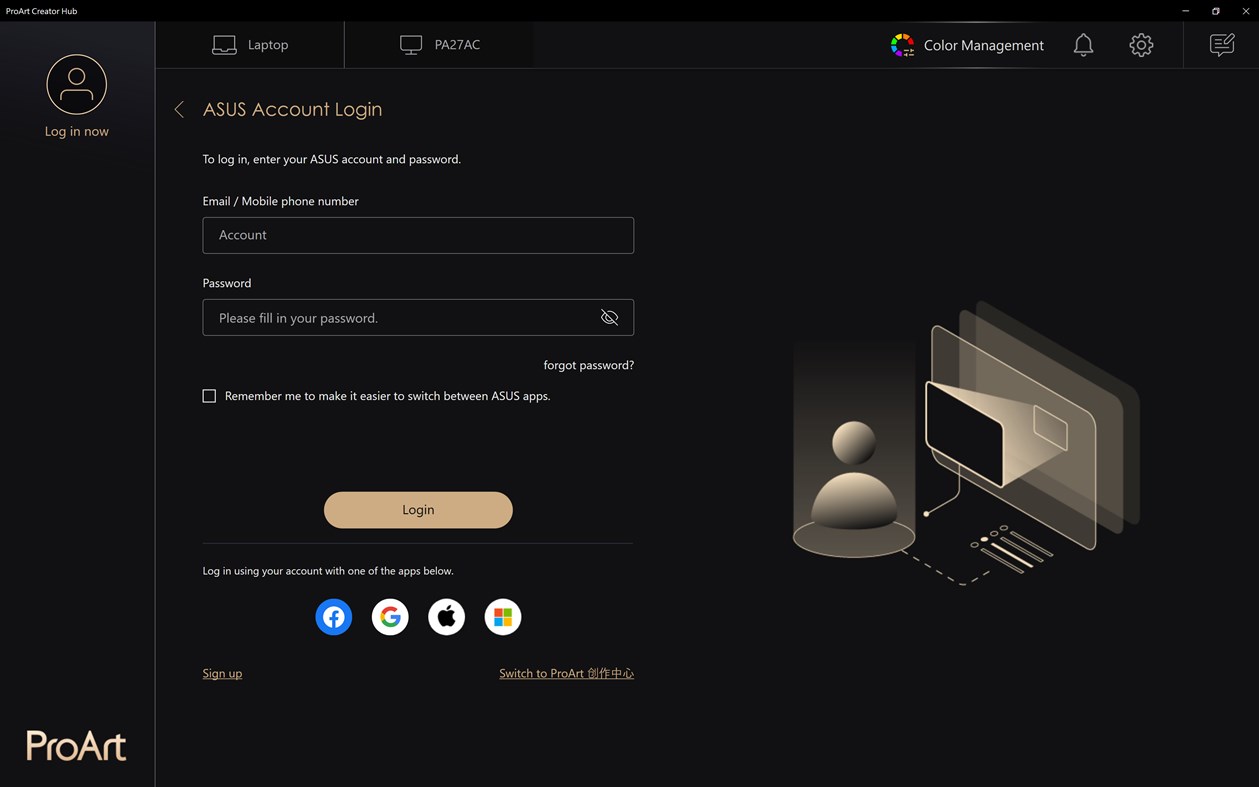Focus the Account email input field
The image size is (1259, 787).
418,235
